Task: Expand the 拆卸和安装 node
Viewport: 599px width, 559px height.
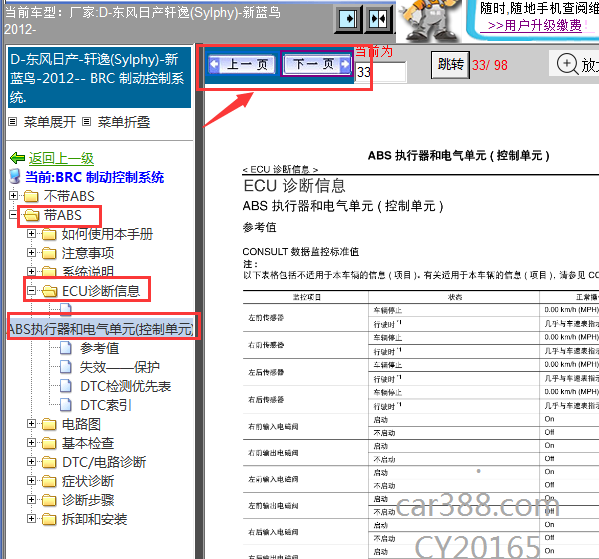Action: (x=31, y=518)
